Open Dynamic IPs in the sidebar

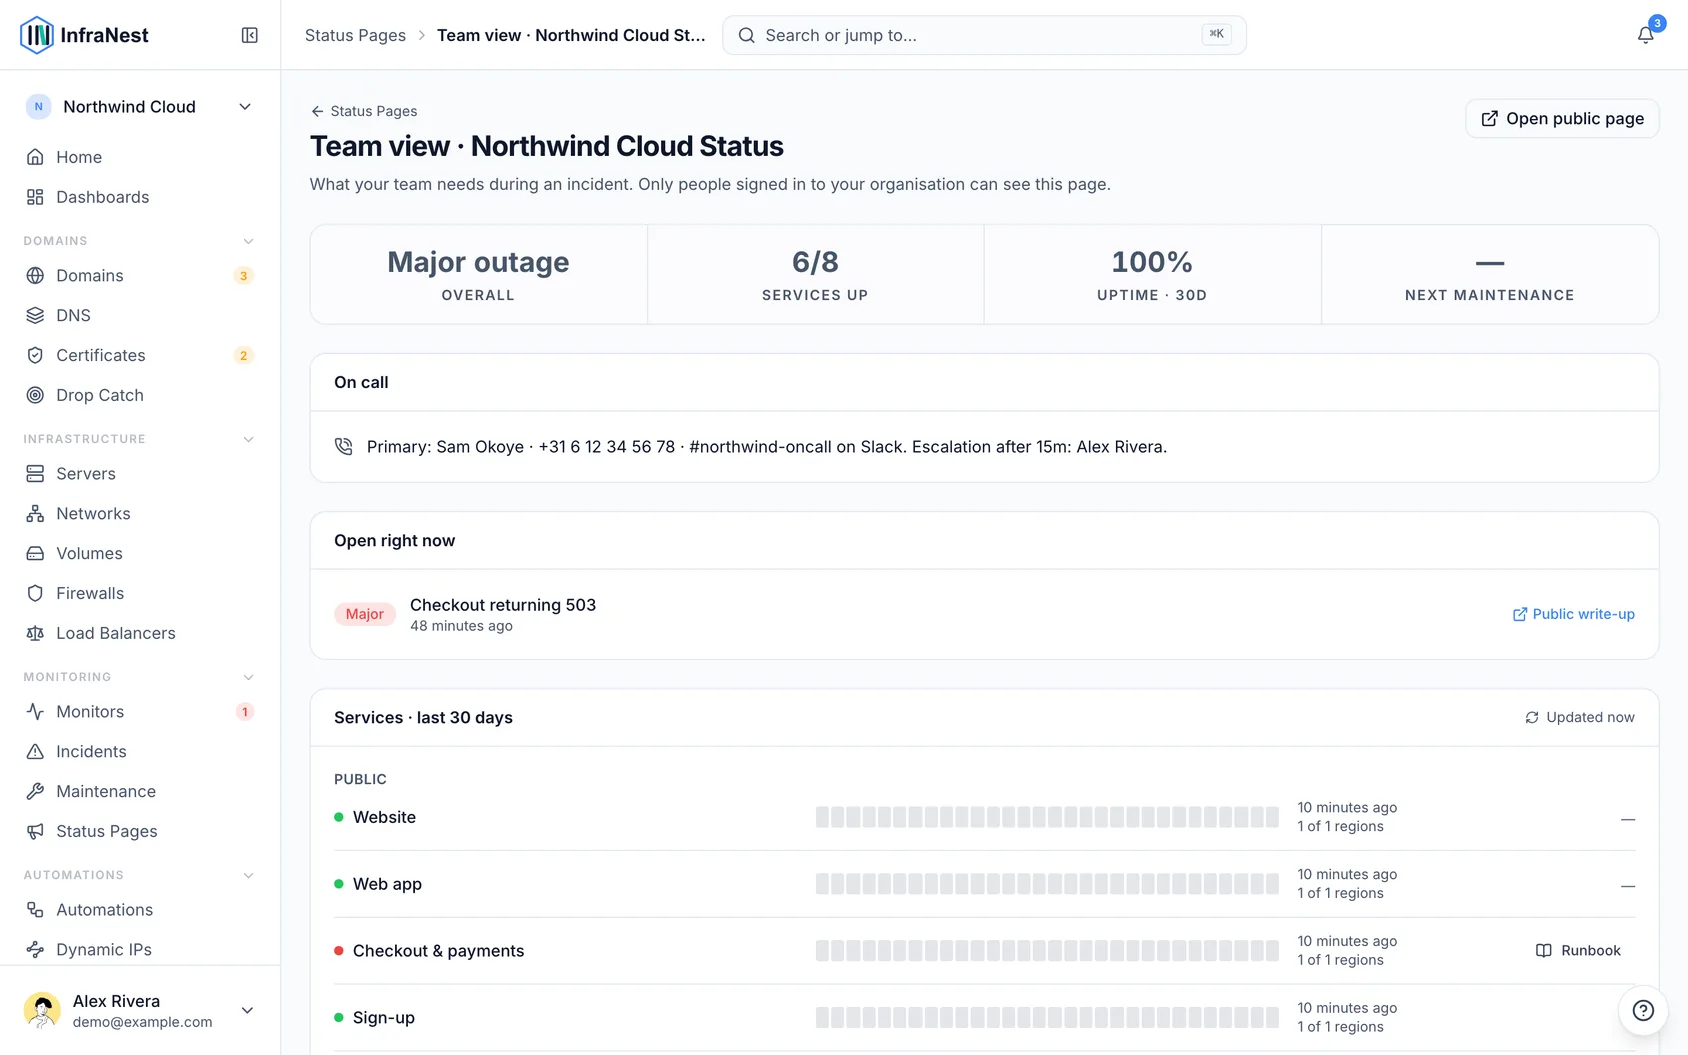140,949
